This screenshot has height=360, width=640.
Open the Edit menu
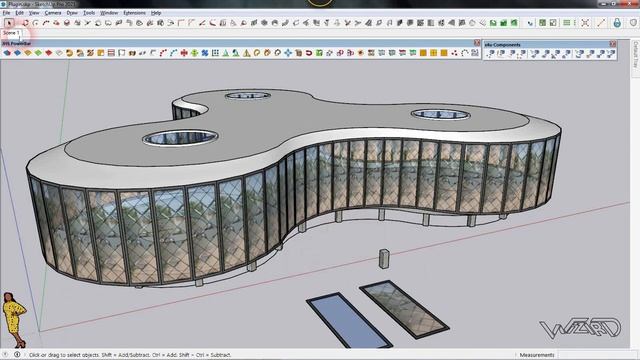click(x=20, y=13)
